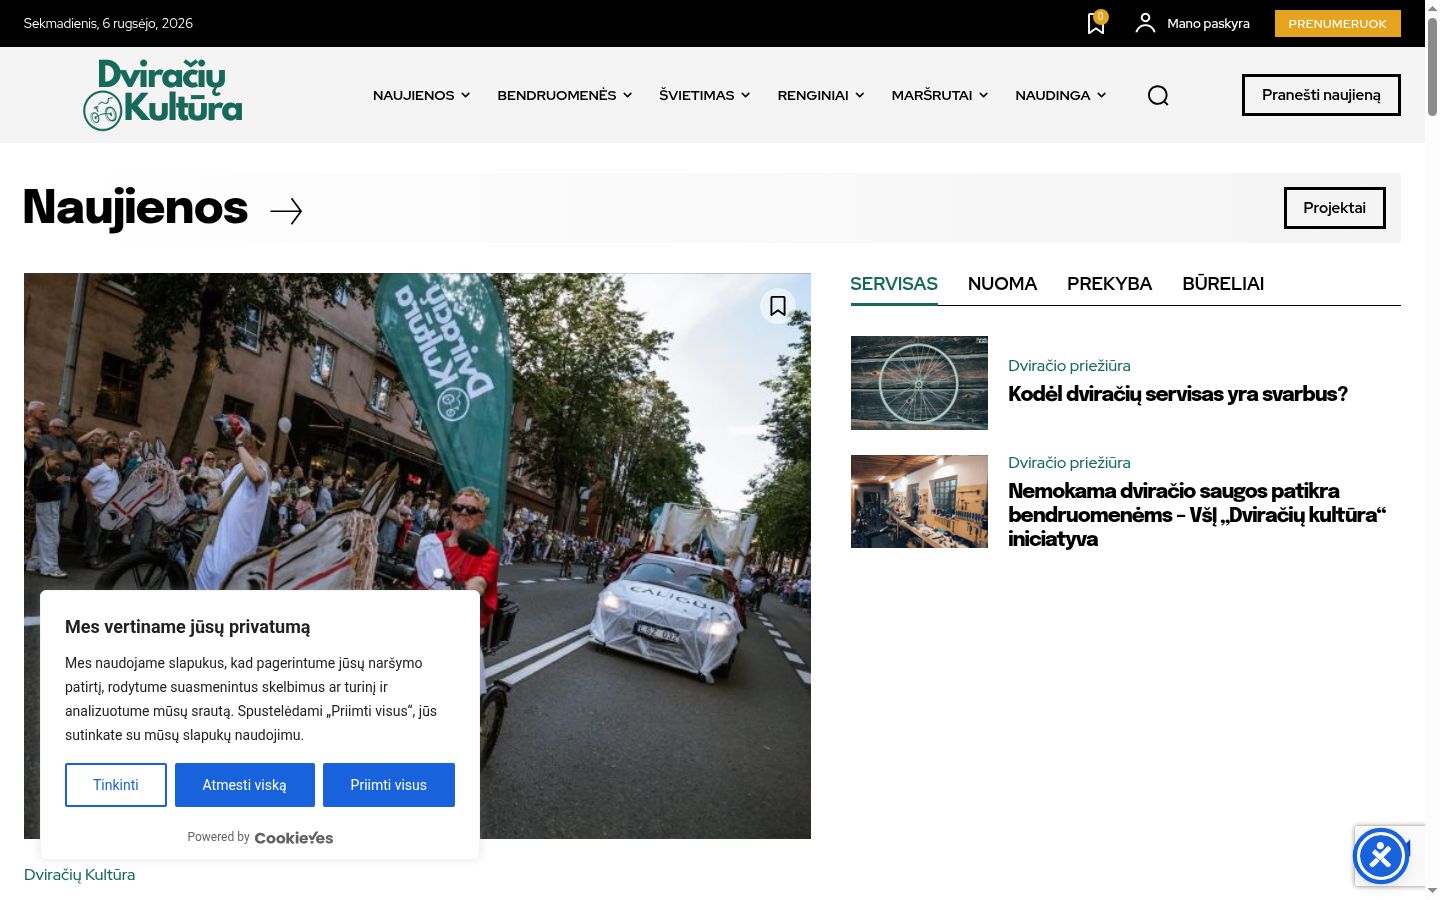Bookmark the featured article image
This screenshot has width=1440, height=900.
778,305
